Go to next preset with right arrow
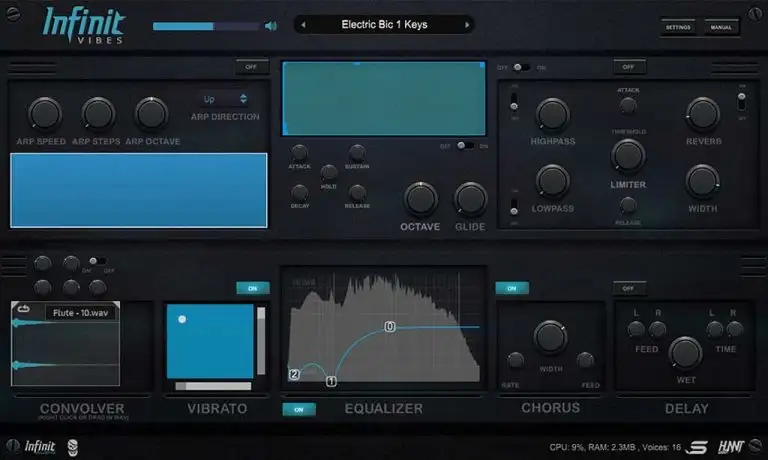This screenshot has height=460, width=768. pos(467,24)
